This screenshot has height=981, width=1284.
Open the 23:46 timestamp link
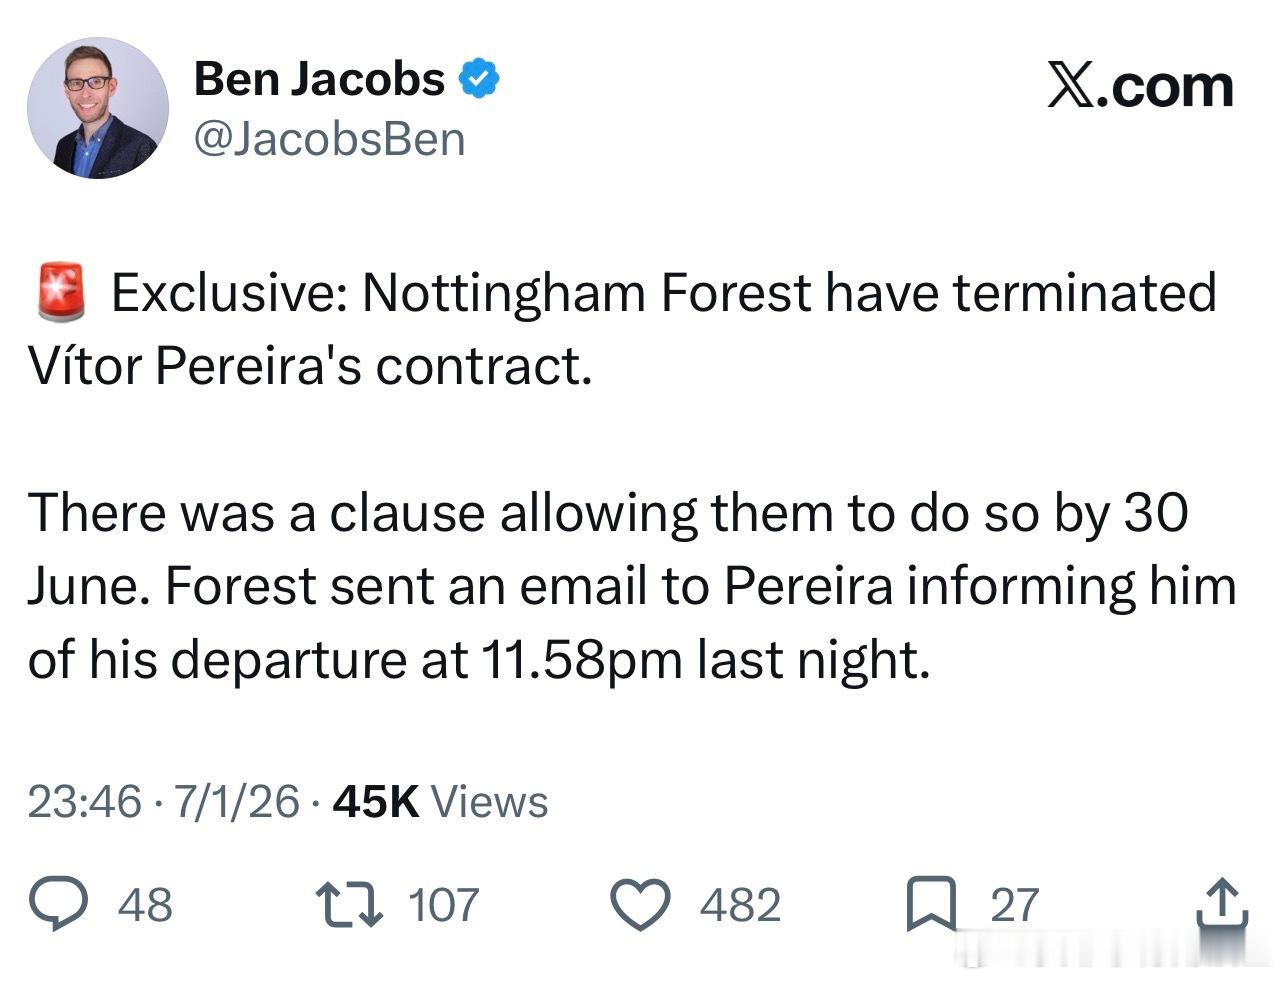point(84,801)
